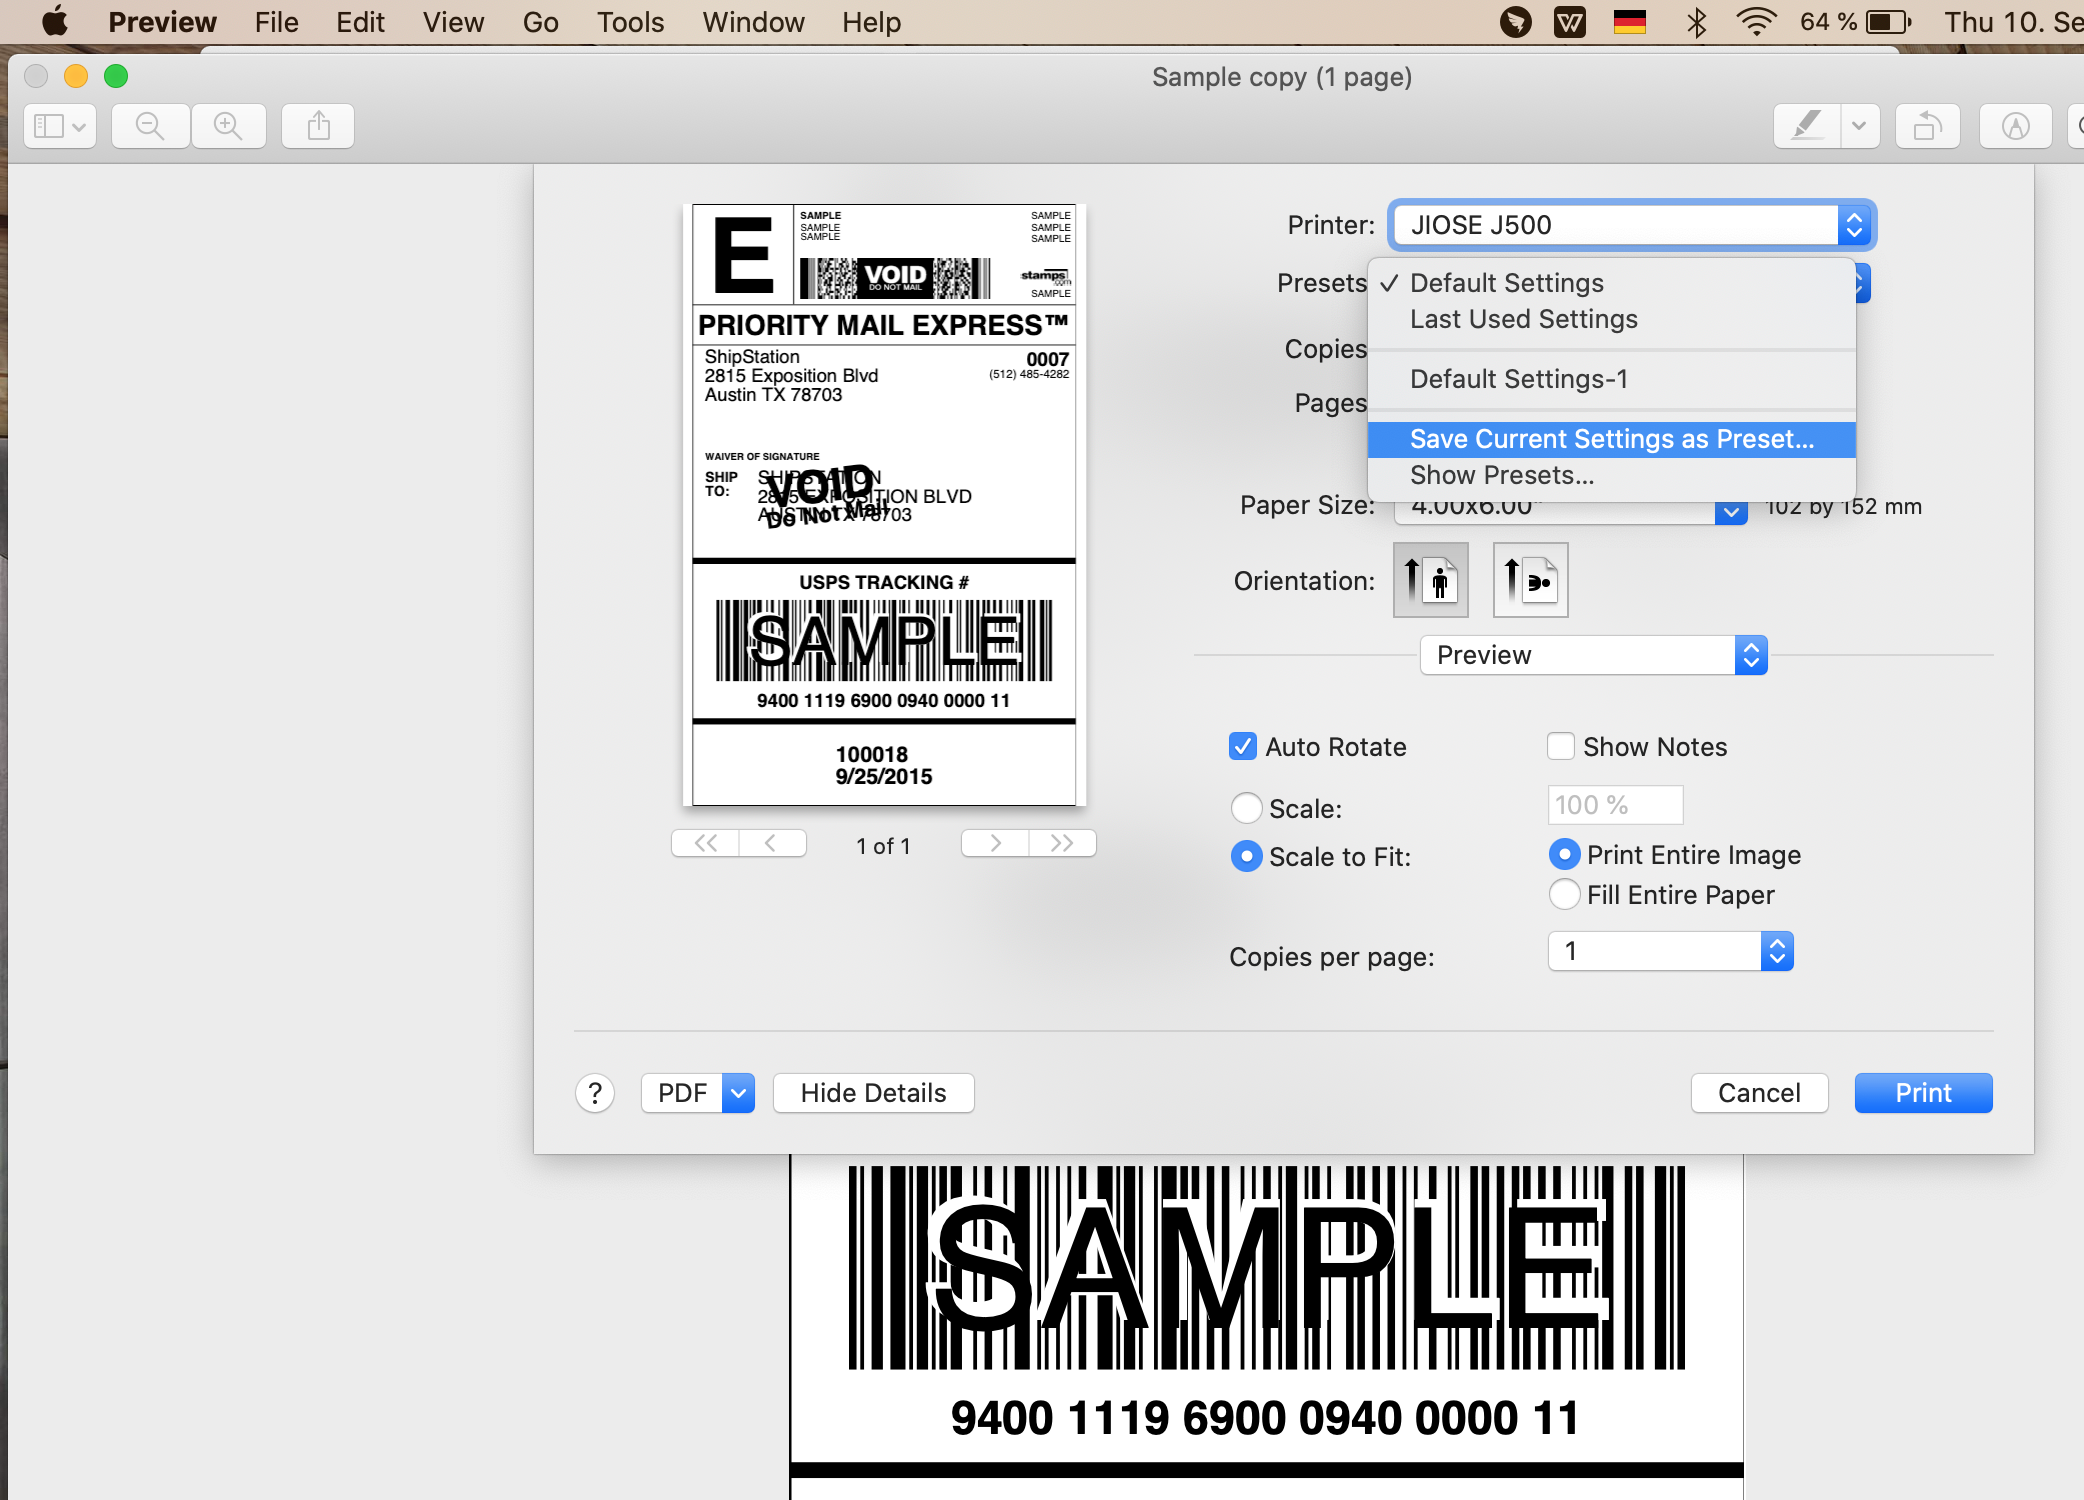Image resolution: width=2084 pixels, height=1500 pixels.
Task: Click the help question mark button
Action: [595, 1093]
